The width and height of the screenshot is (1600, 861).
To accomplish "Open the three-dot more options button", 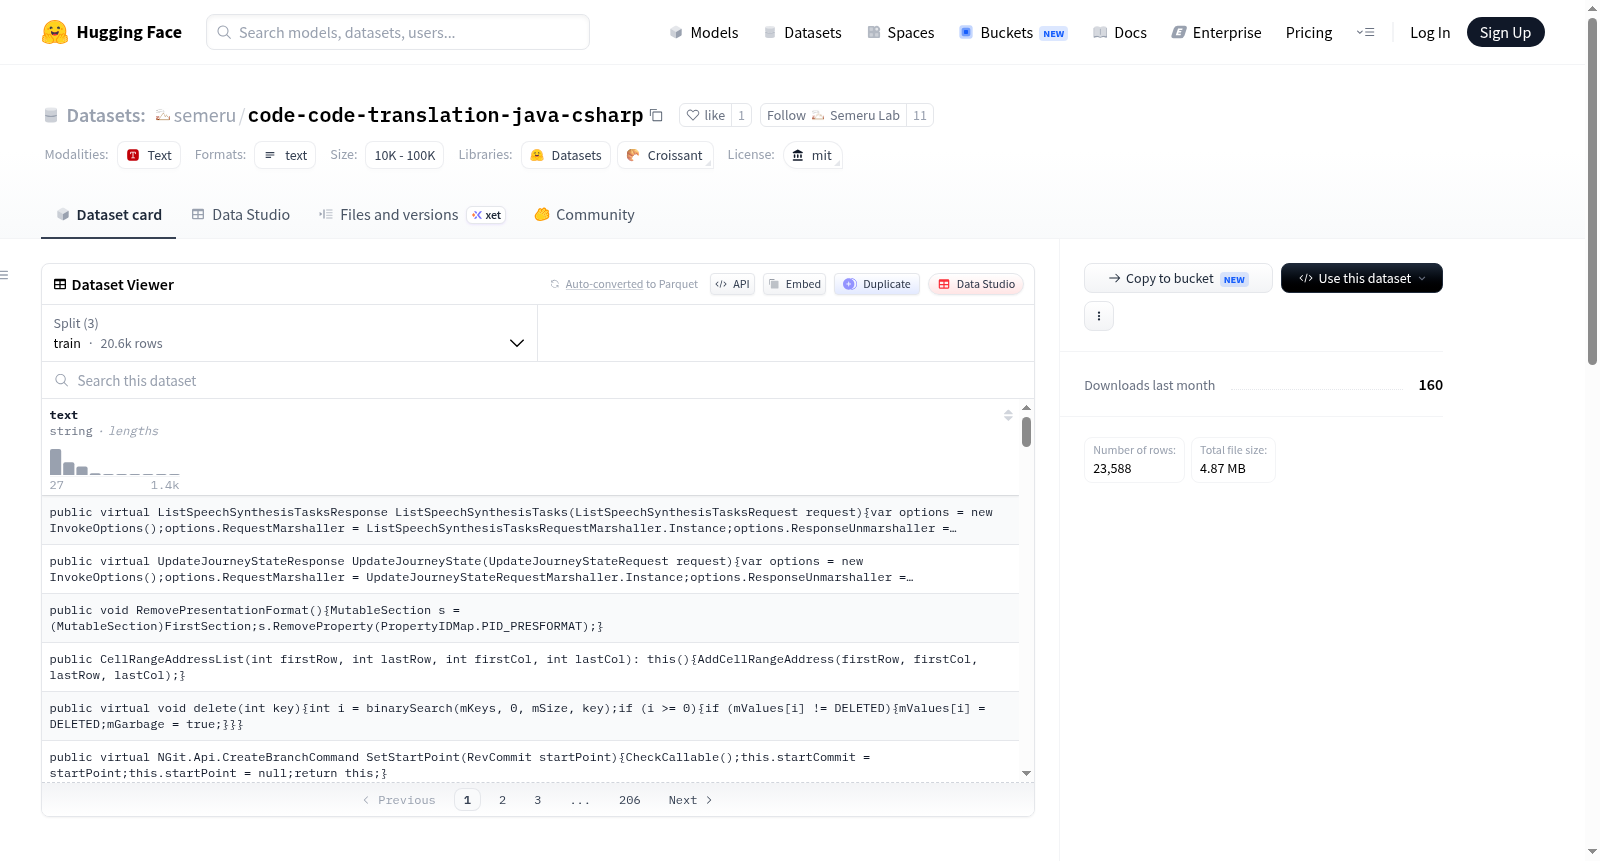I will [x=1099, y=316].
